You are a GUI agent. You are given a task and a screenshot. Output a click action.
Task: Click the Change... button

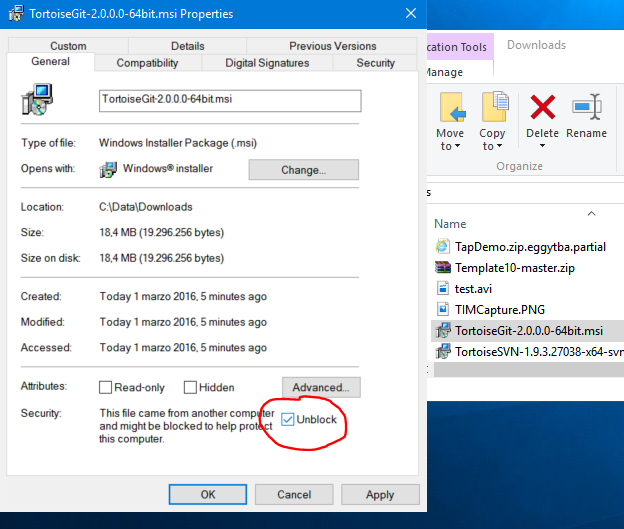coord(303,170)
